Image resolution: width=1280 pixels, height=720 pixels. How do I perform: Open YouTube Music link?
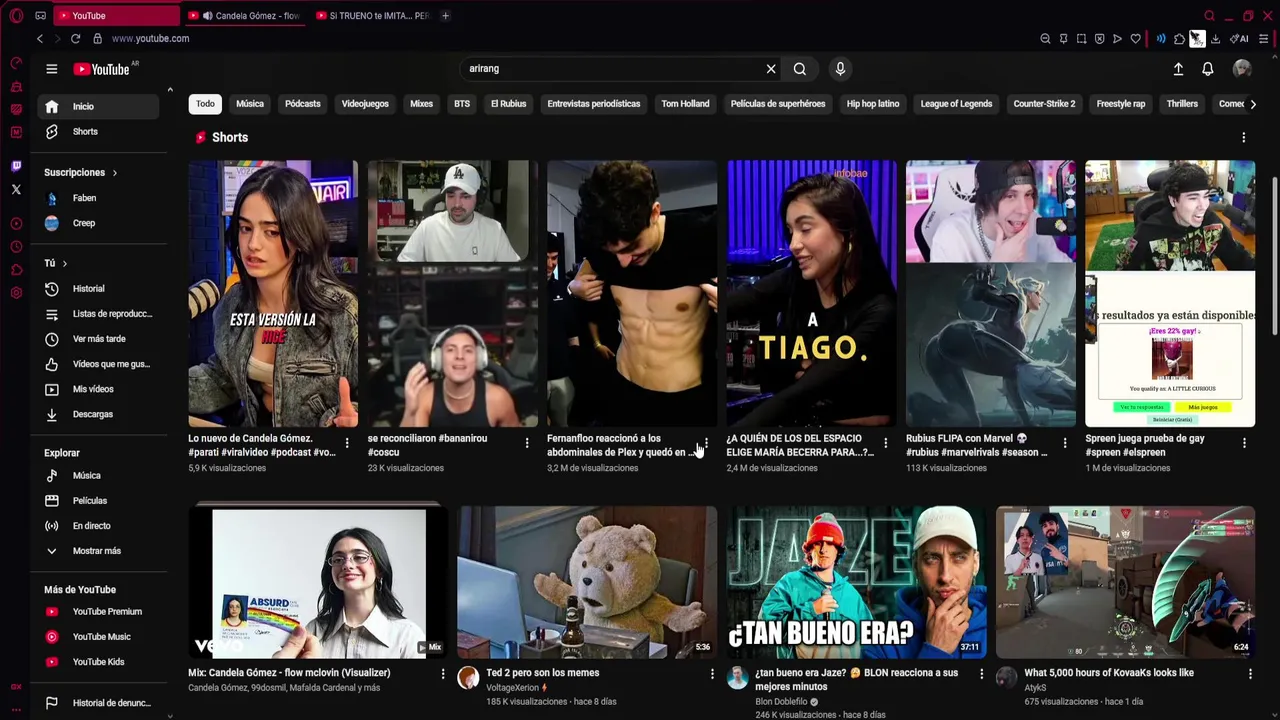[99, 637]
